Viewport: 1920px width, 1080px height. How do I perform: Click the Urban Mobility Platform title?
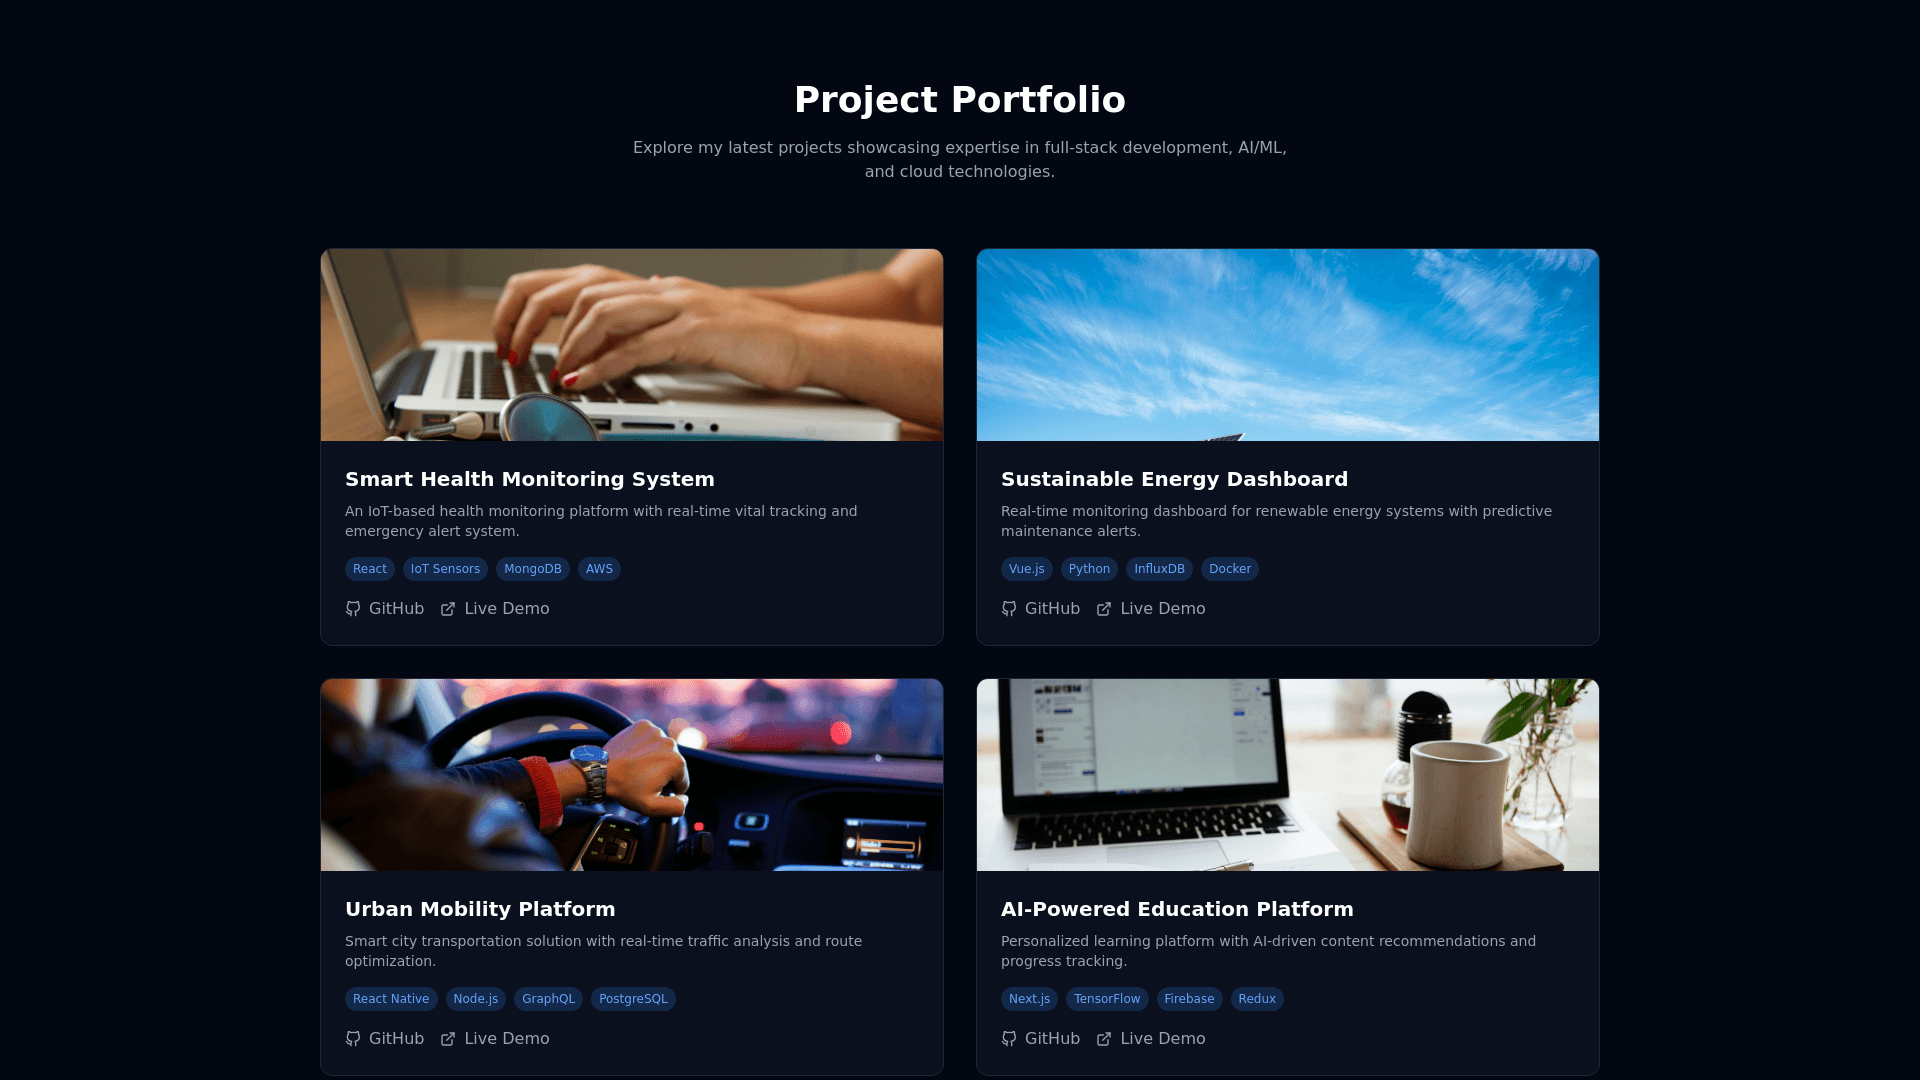(x=480, y=909)
